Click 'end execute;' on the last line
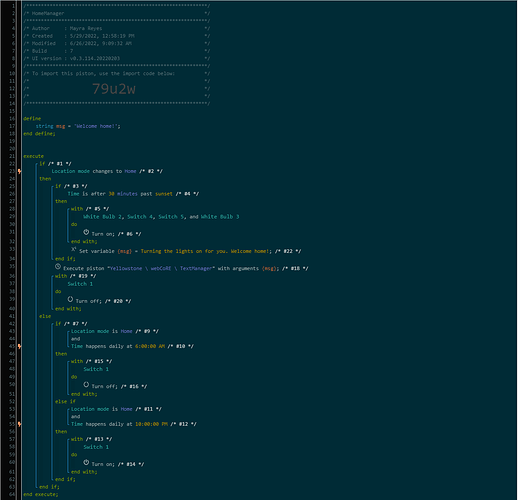 41,495
